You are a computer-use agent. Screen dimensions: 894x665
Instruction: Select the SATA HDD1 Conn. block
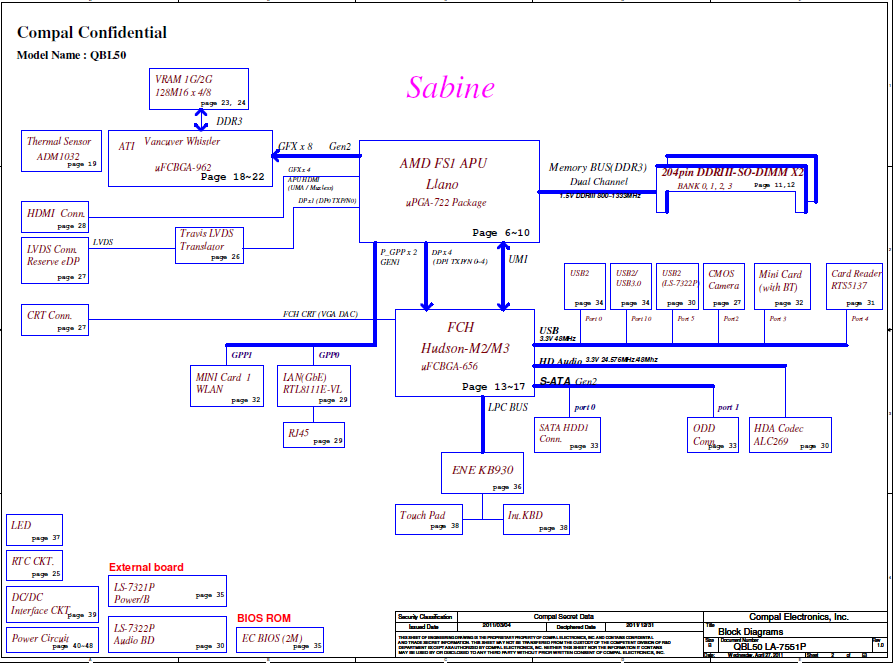tap(567, 435)
